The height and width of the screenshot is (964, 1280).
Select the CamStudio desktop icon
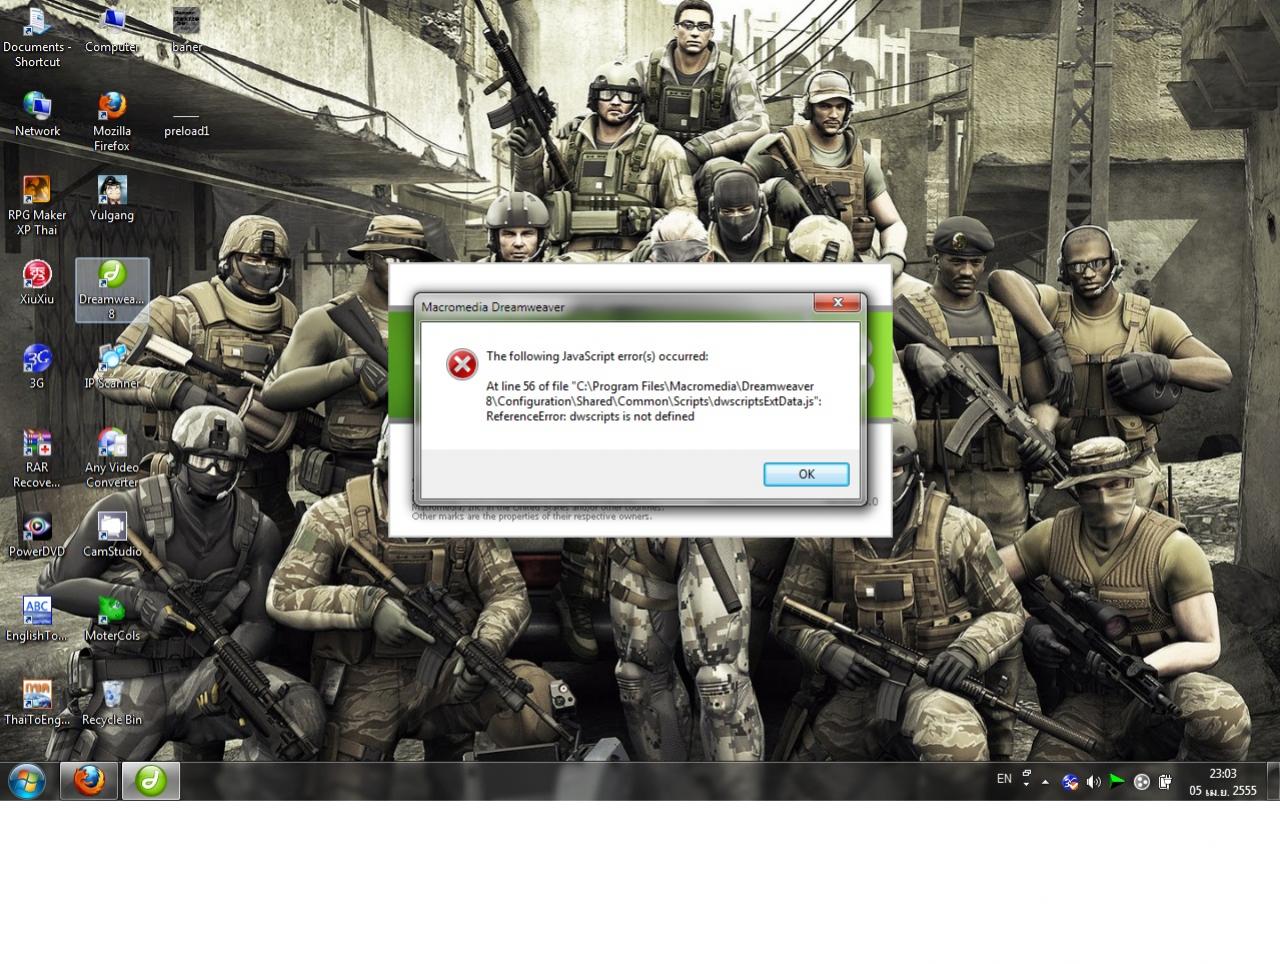coord(112,535)
